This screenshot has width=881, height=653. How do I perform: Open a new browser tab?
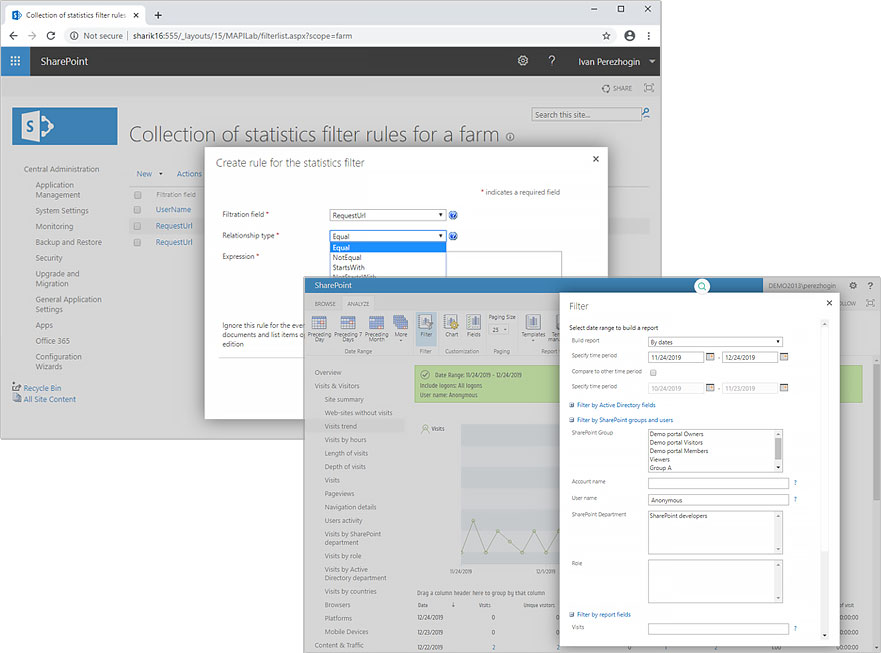(158, 15)
